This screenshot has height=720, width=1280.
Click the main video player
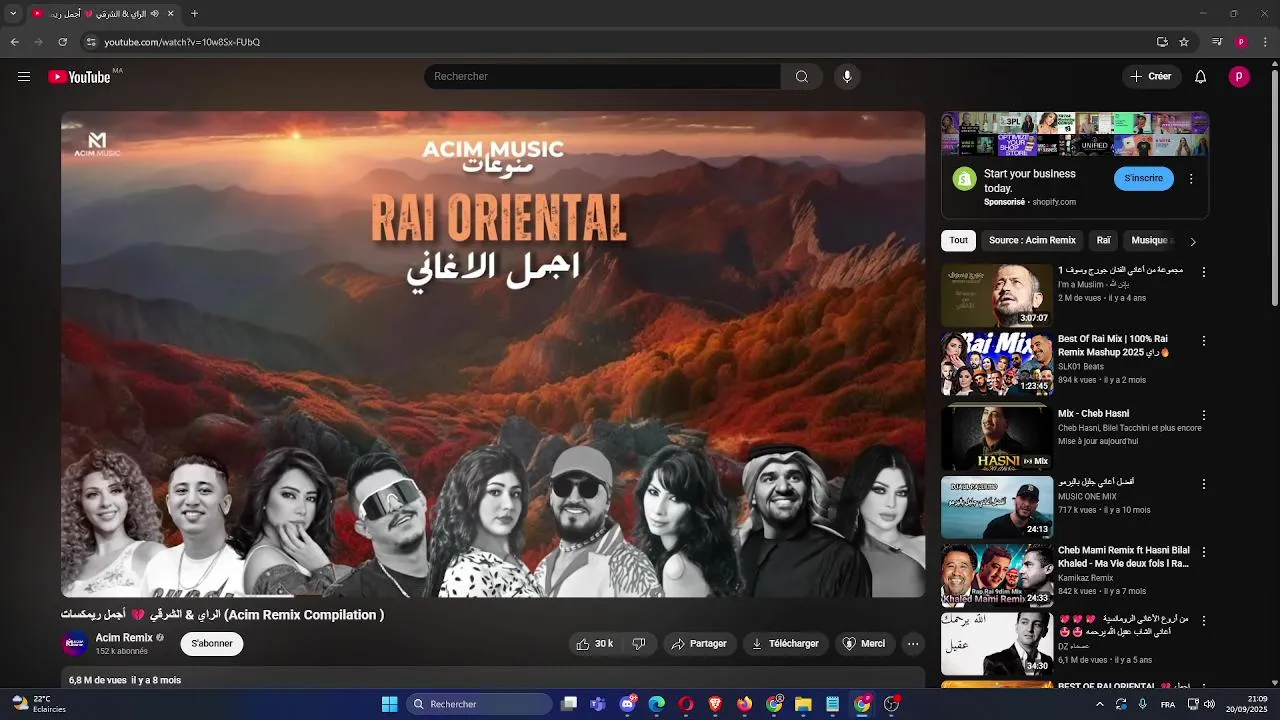[493, 354]
